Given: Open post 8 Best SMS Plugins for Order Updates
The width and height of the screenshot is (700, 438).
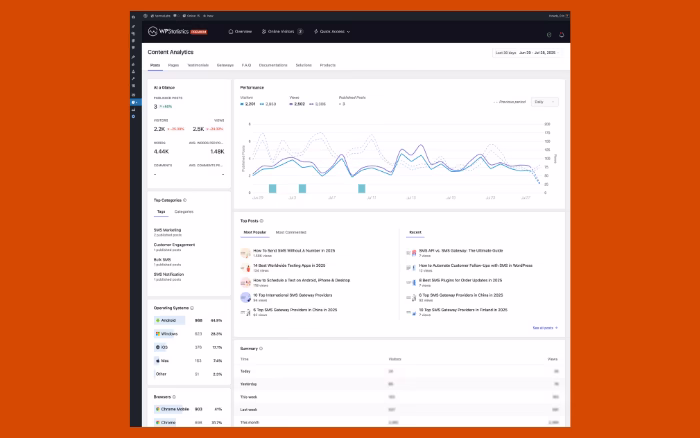Looking at the screenshot, I should [460, 280].
